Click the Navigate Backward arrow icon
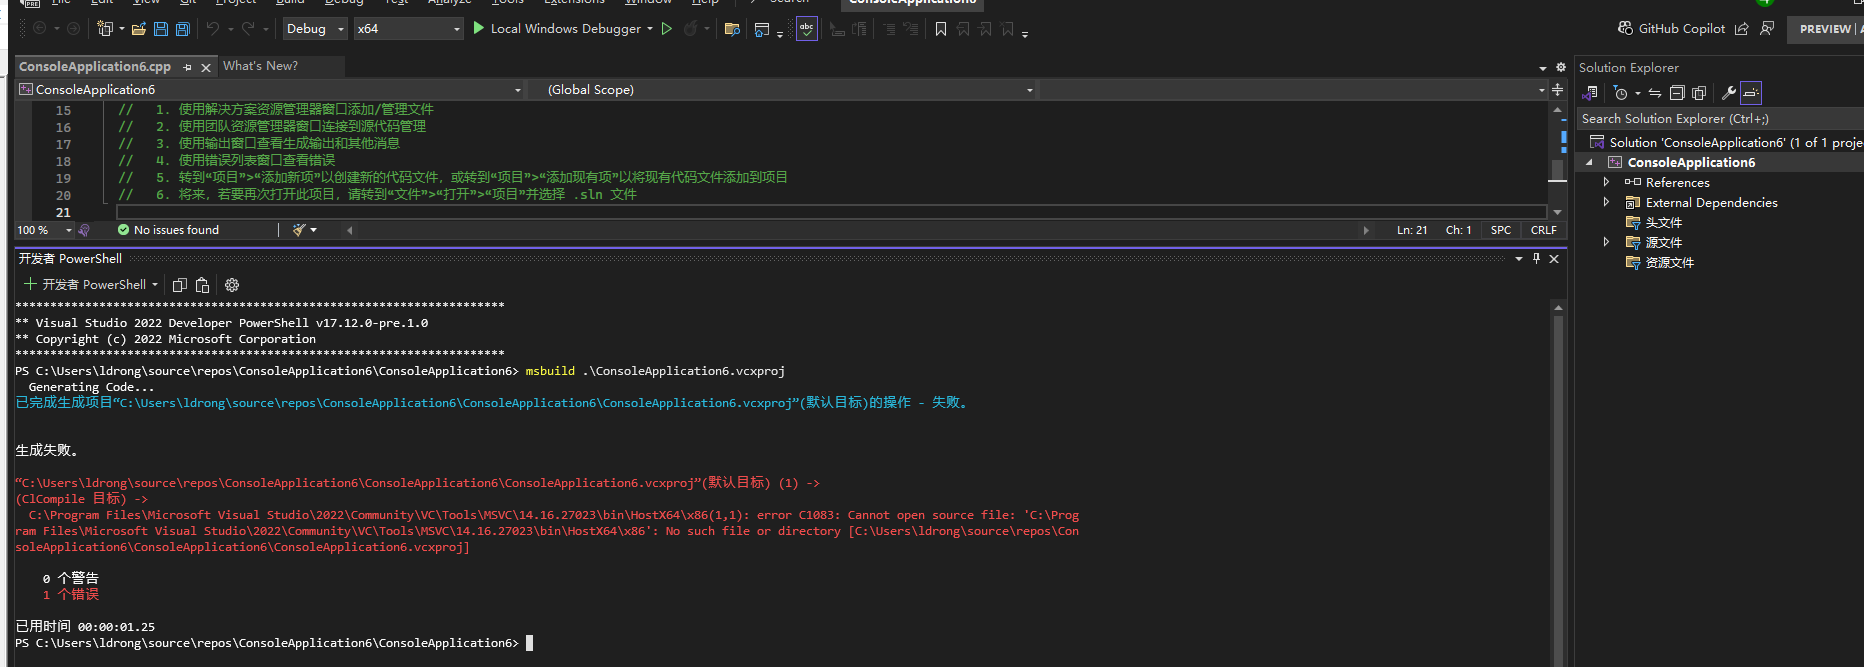The height and width of the screenshot is (667, 1864). click(x=39, y=29)
